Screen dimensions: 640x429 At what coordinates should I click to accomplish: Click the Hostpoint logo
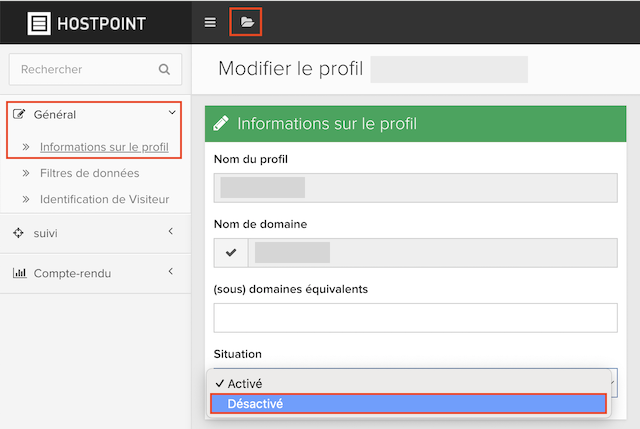87,23
